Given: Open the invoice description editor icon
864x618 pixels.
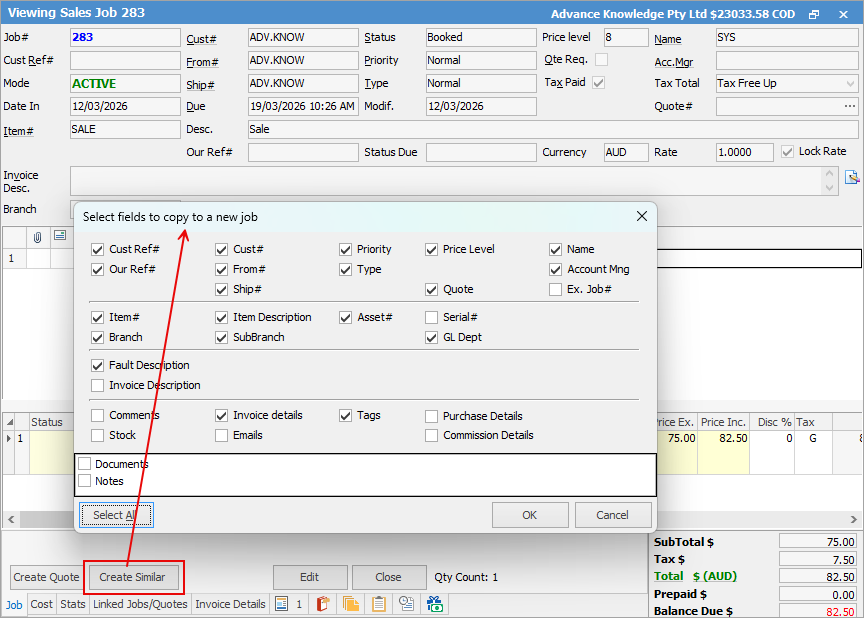Looking at the screenshot, I should click(x=852, y=177).
